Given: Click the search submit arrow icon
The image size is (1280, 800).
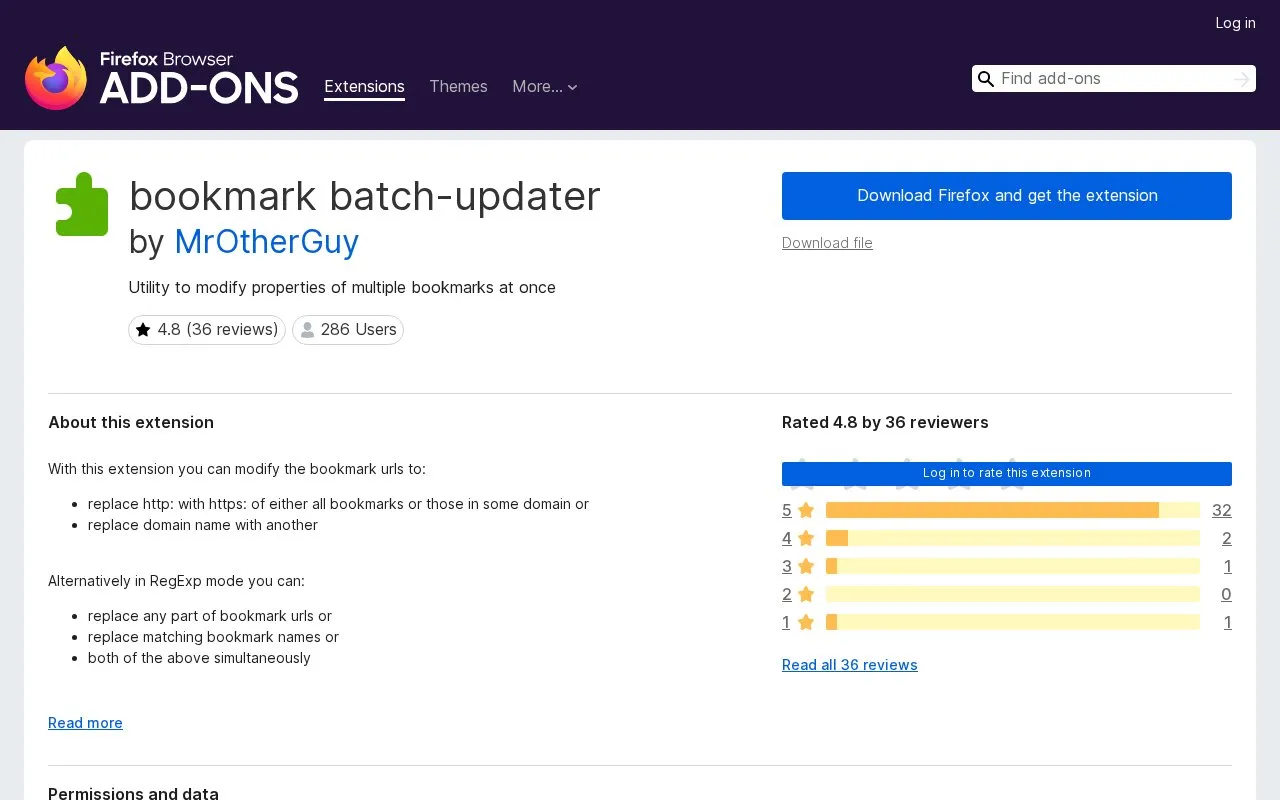Looking at the screenshot, I should click(1241, 79).
